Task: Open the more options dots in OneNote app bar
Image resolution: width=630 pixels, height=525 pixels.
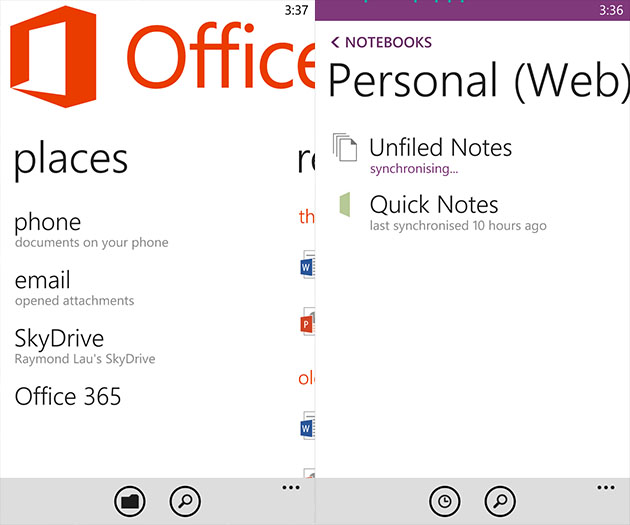Action: (x=606, y=488)
